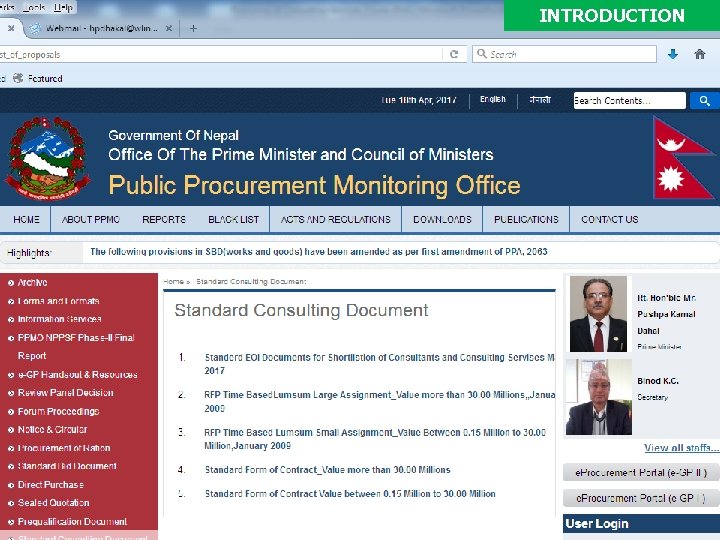Open Standard EOI Documents for Shortlisting link
The image size is (720, 540).
tap(380, 364)
